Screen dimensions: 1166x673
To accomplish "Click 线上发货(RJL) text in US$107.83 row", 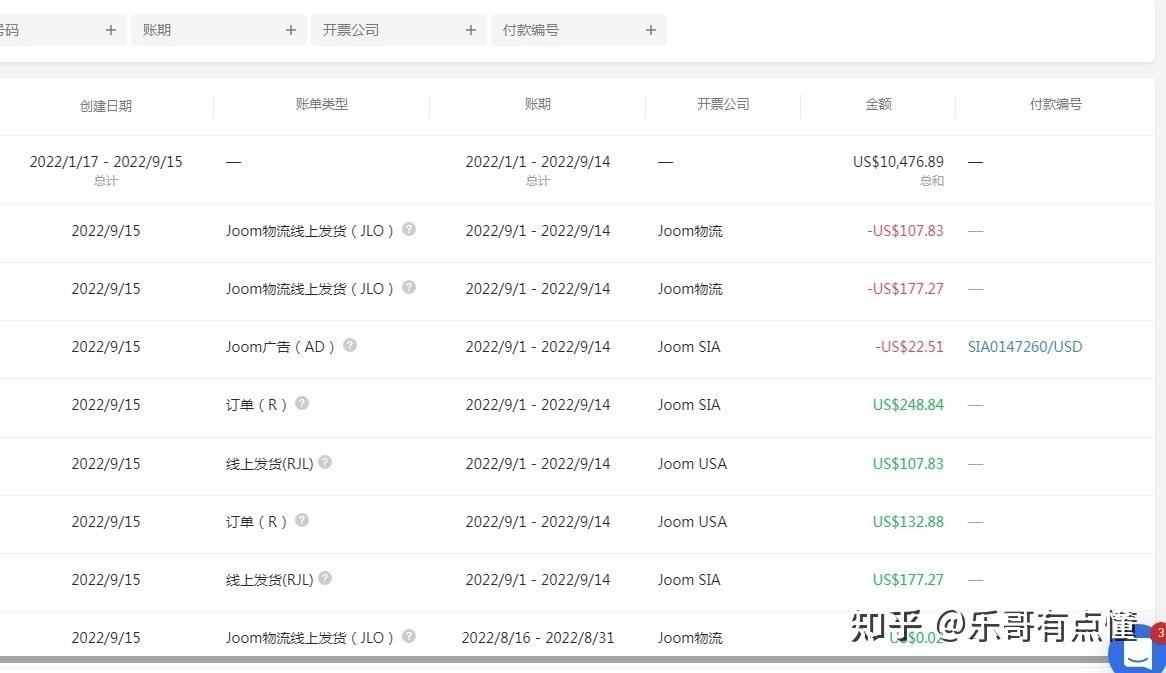I will (x=269, y=463).
